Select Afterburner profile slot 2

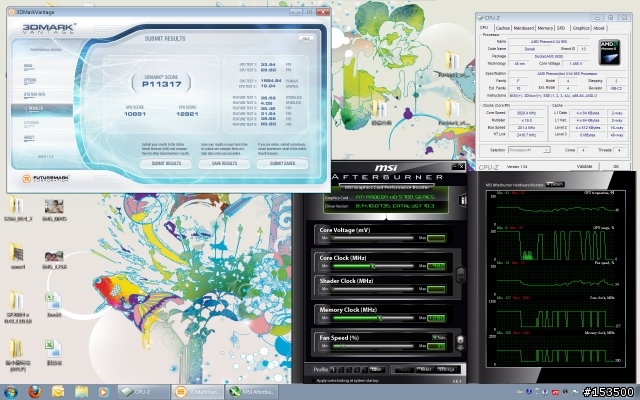pyautogui.click(x=341, y=370)
